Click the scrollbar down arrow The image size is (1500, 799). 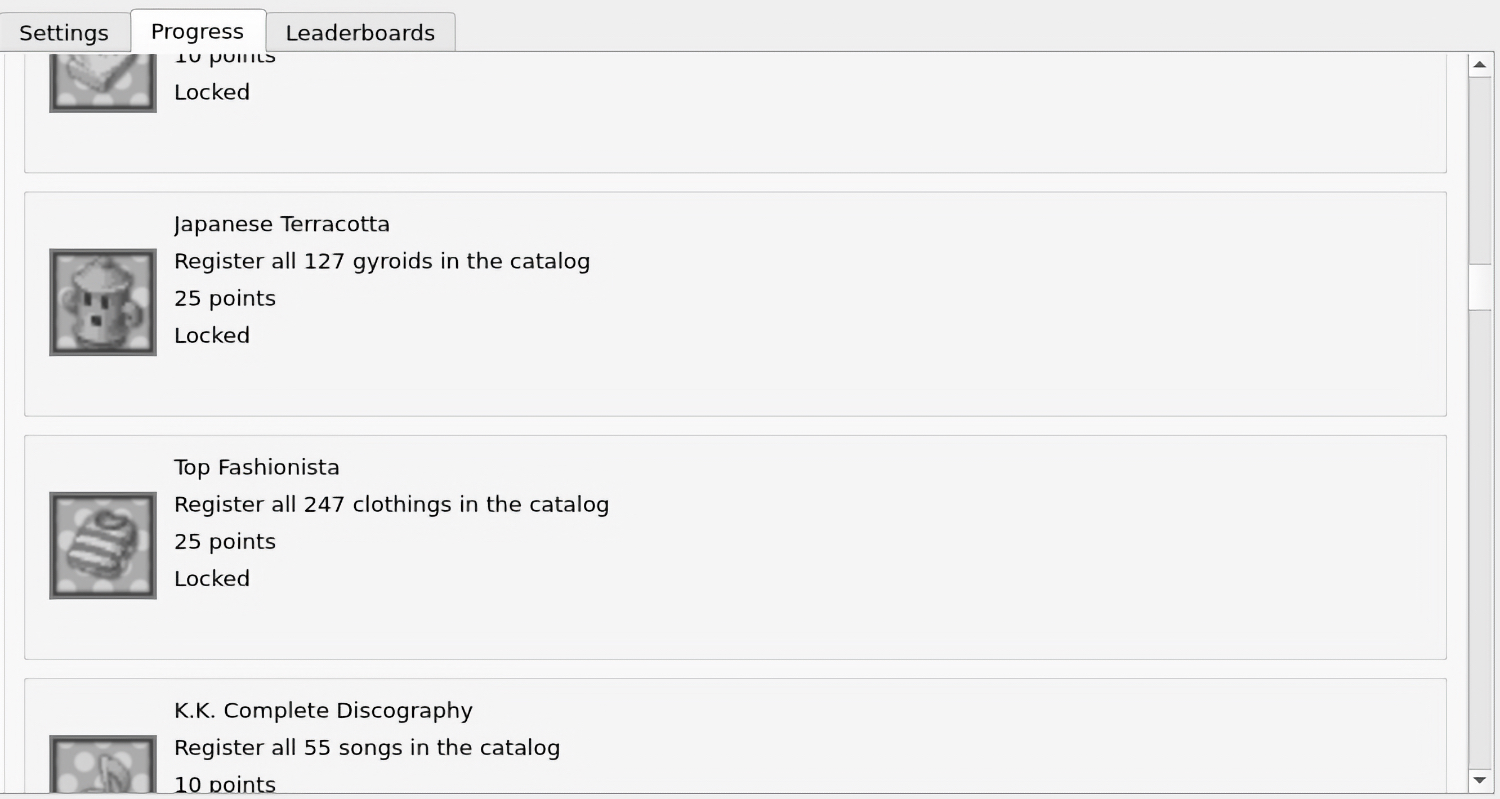pos(1480,780)
